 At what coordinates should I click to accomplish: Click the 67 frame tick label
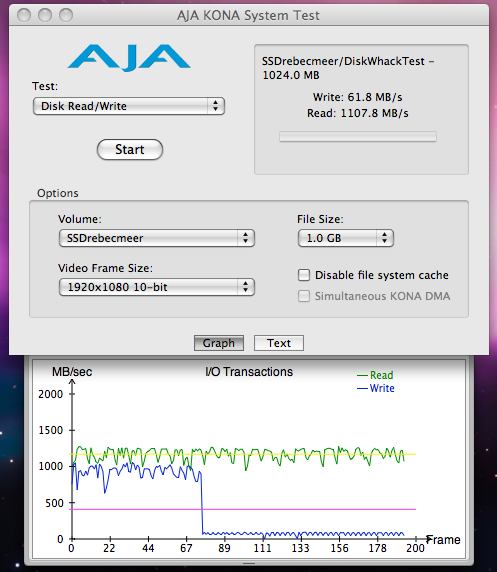click(x=186, y=548)
